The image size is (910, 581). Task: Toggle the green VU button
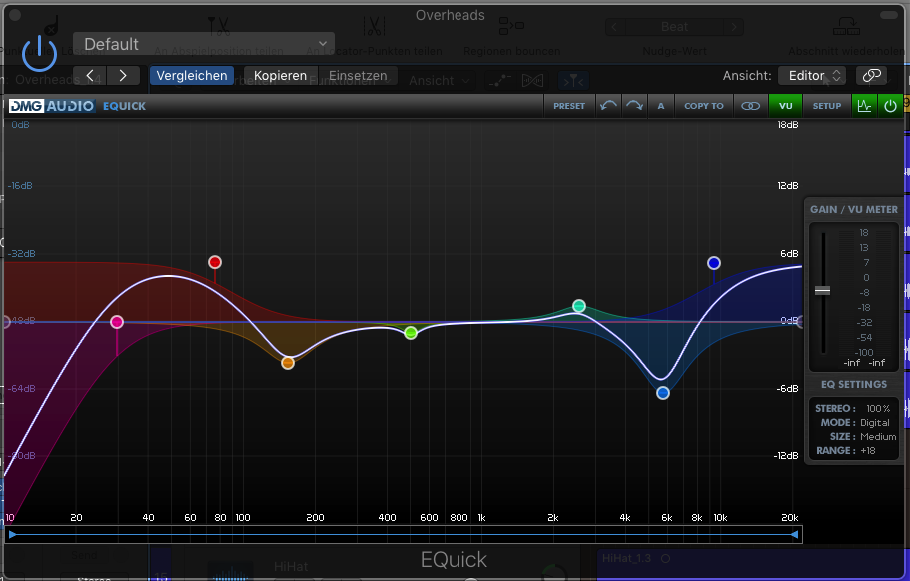[785, 106]
